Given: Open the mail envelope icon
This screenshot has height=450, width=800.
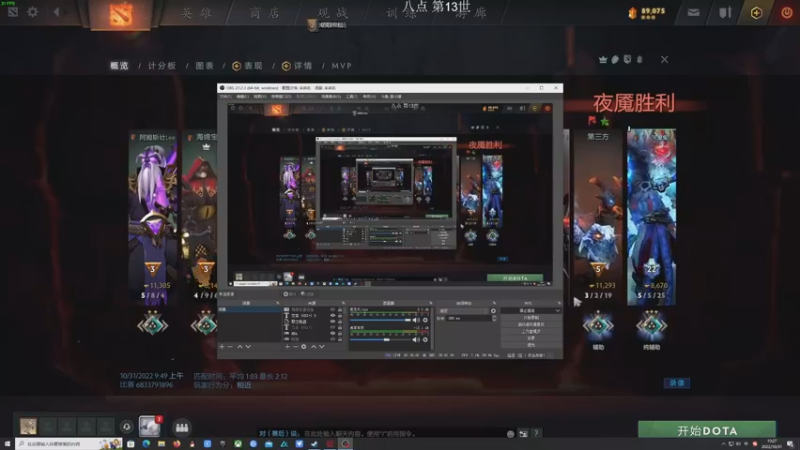Looking at the screenshot, I should pyautogui.click(x=693, y=12).
